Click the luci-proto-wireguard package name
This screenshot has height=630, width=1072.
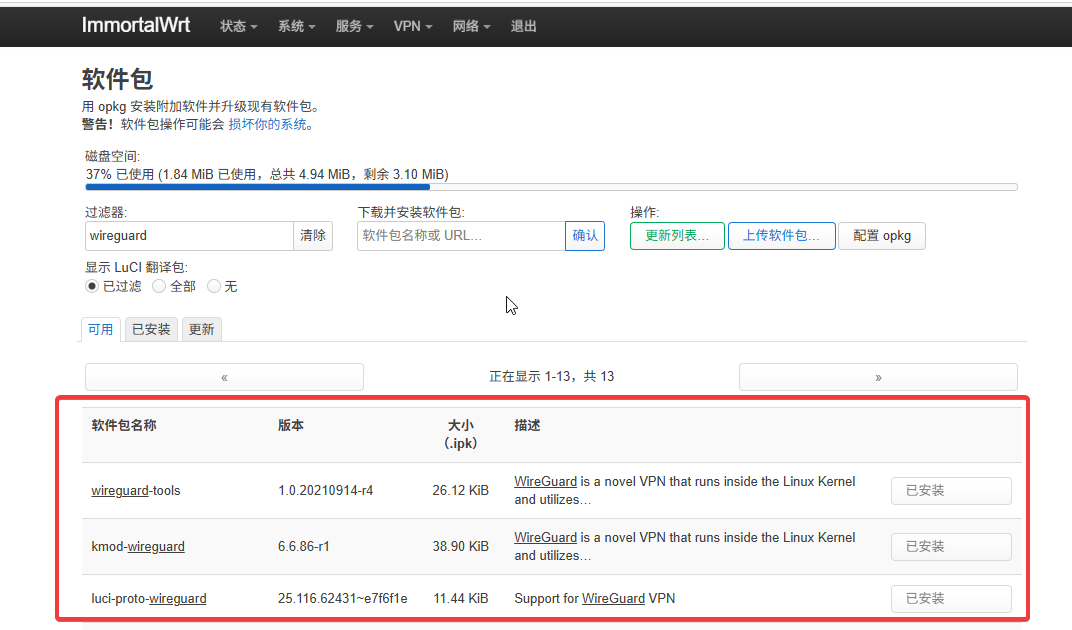[x=149, y=599]
